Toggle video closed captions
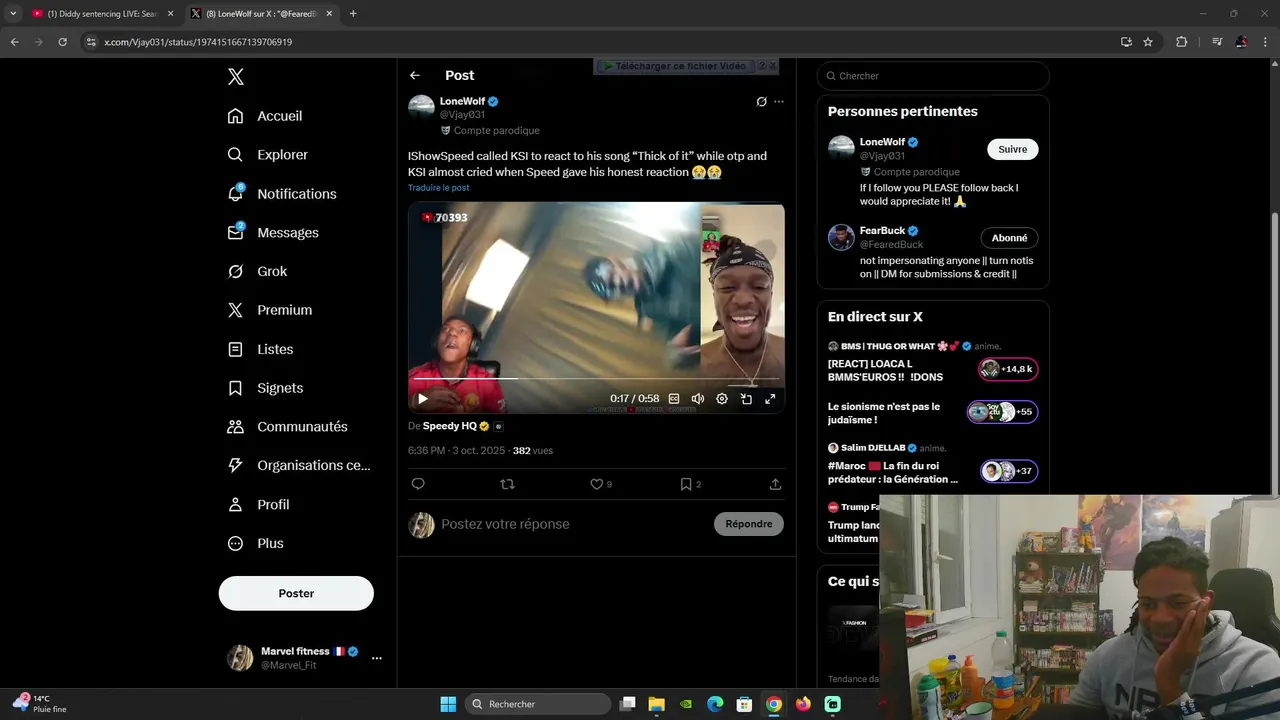 click(x=674, y=399)
